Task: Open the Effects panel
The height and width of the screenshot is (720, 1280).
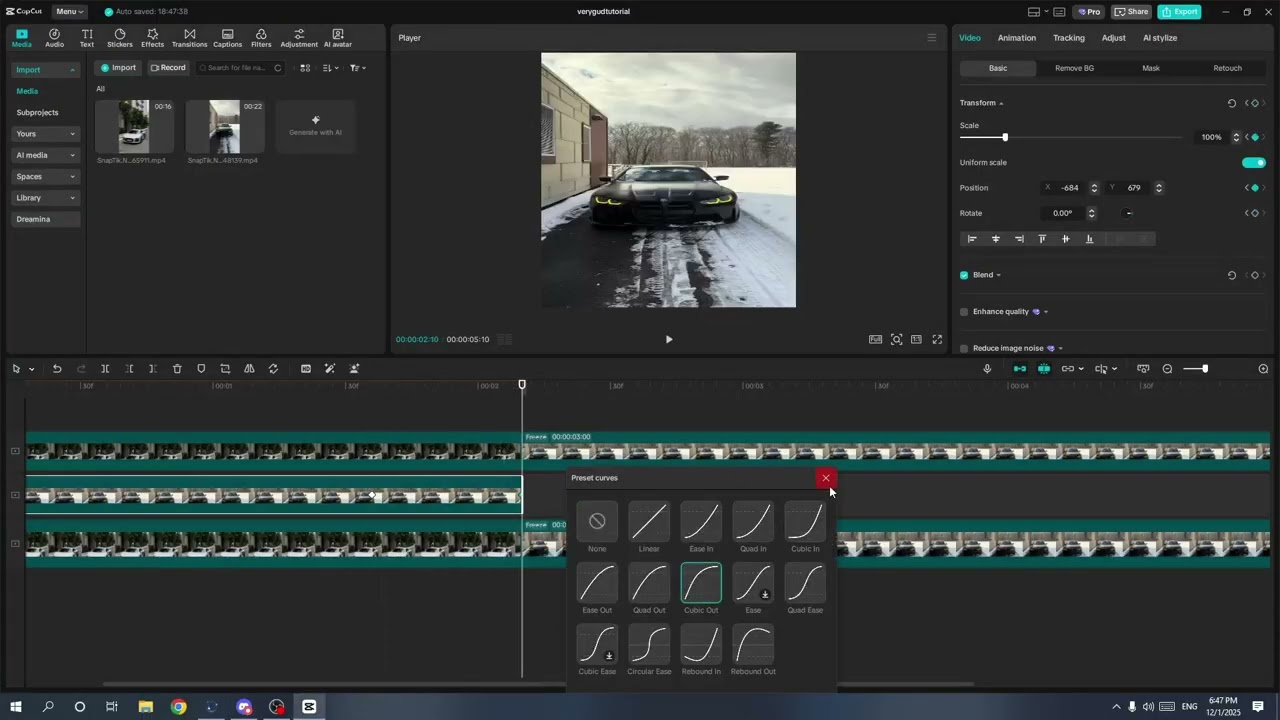Action: click(x=152, y=38)
